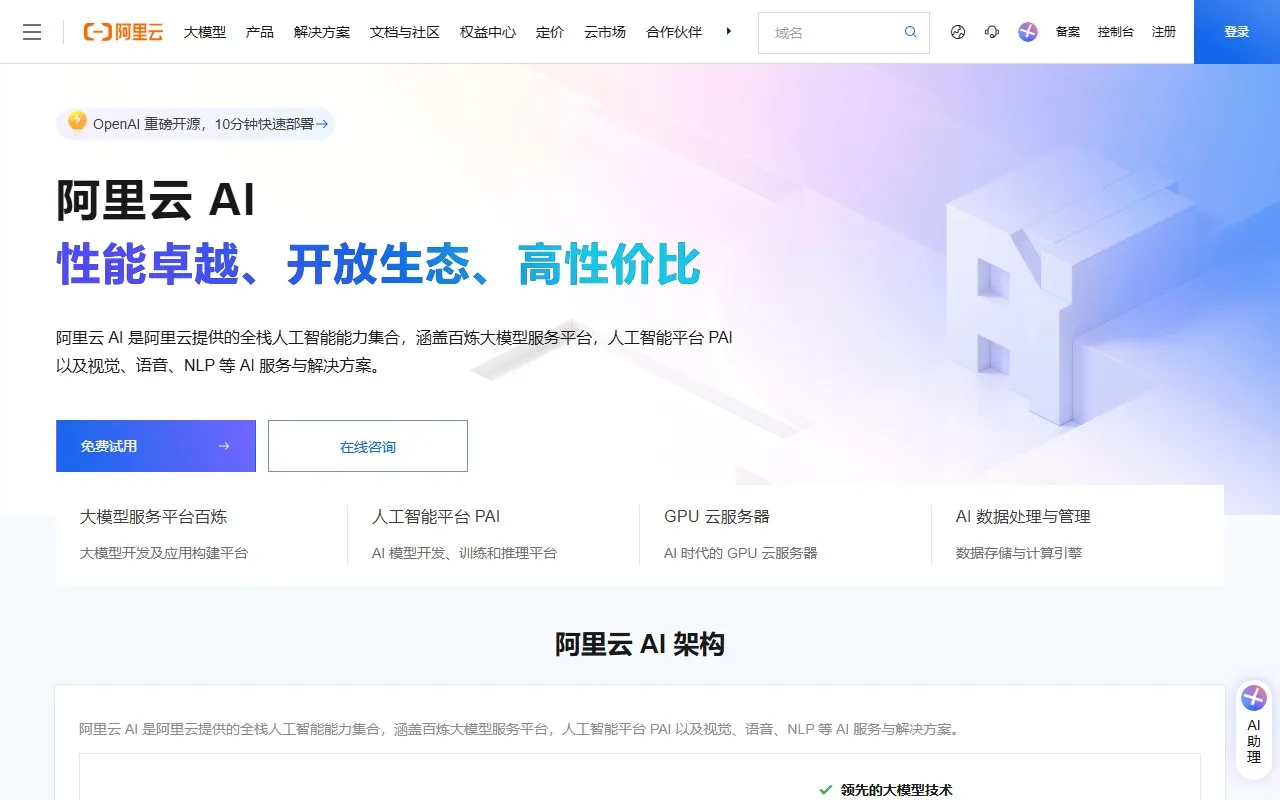Click the 免费试用 button
Screen dimensions: 1280x800
(155, 446)
